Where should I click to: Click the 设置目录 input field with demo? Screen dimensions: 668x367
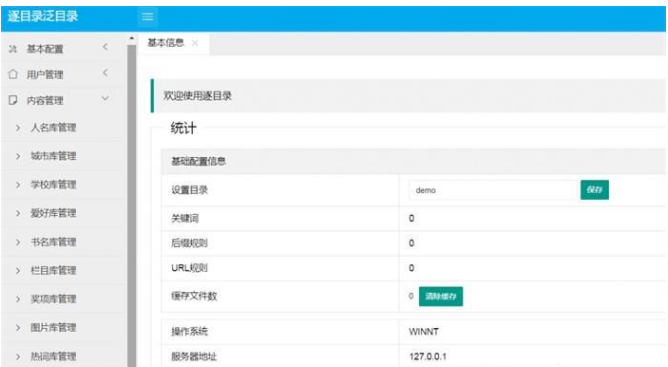point(493,190)
